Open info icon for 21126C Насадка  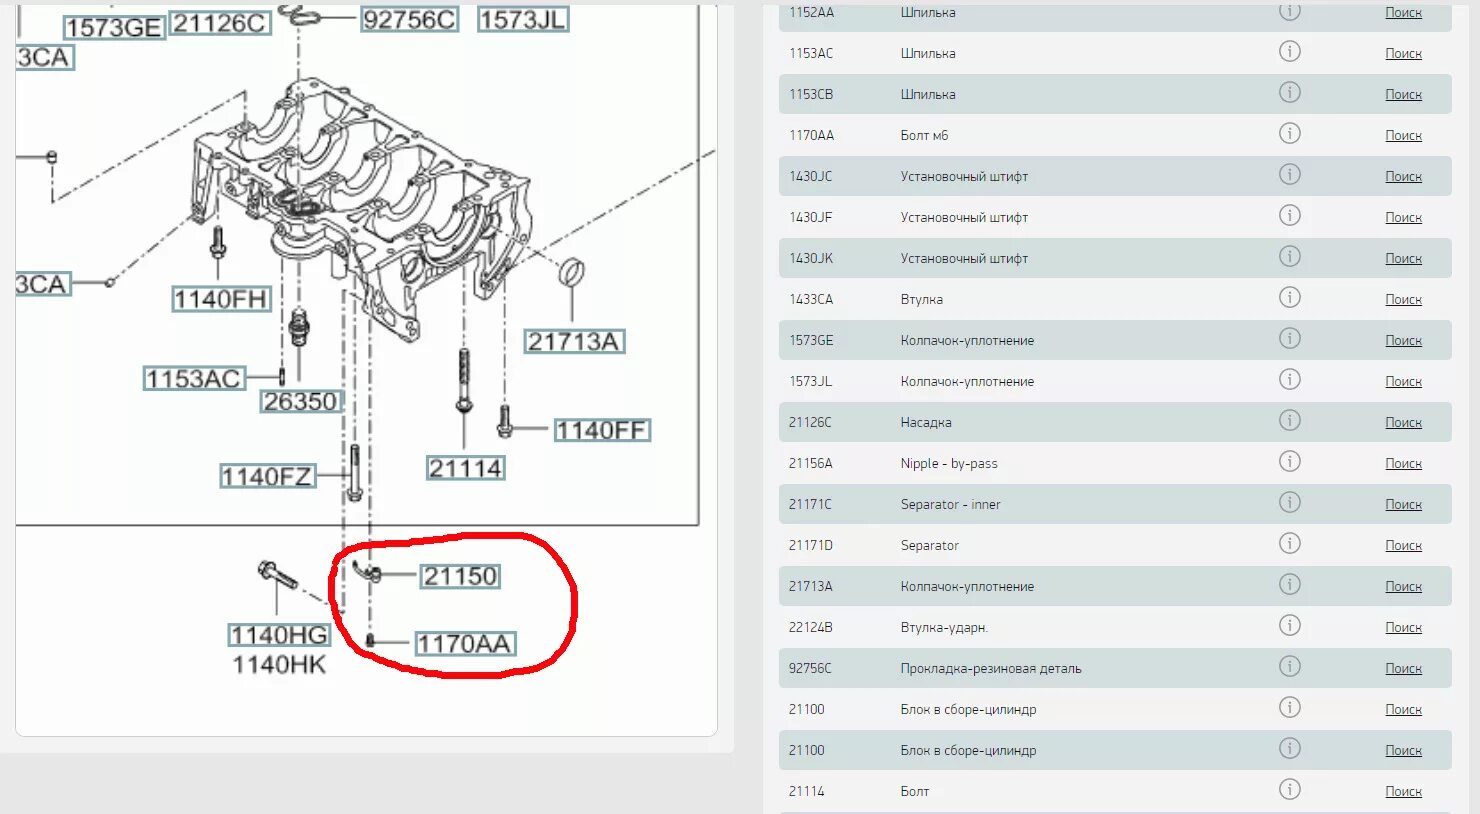coord(1290,420)
